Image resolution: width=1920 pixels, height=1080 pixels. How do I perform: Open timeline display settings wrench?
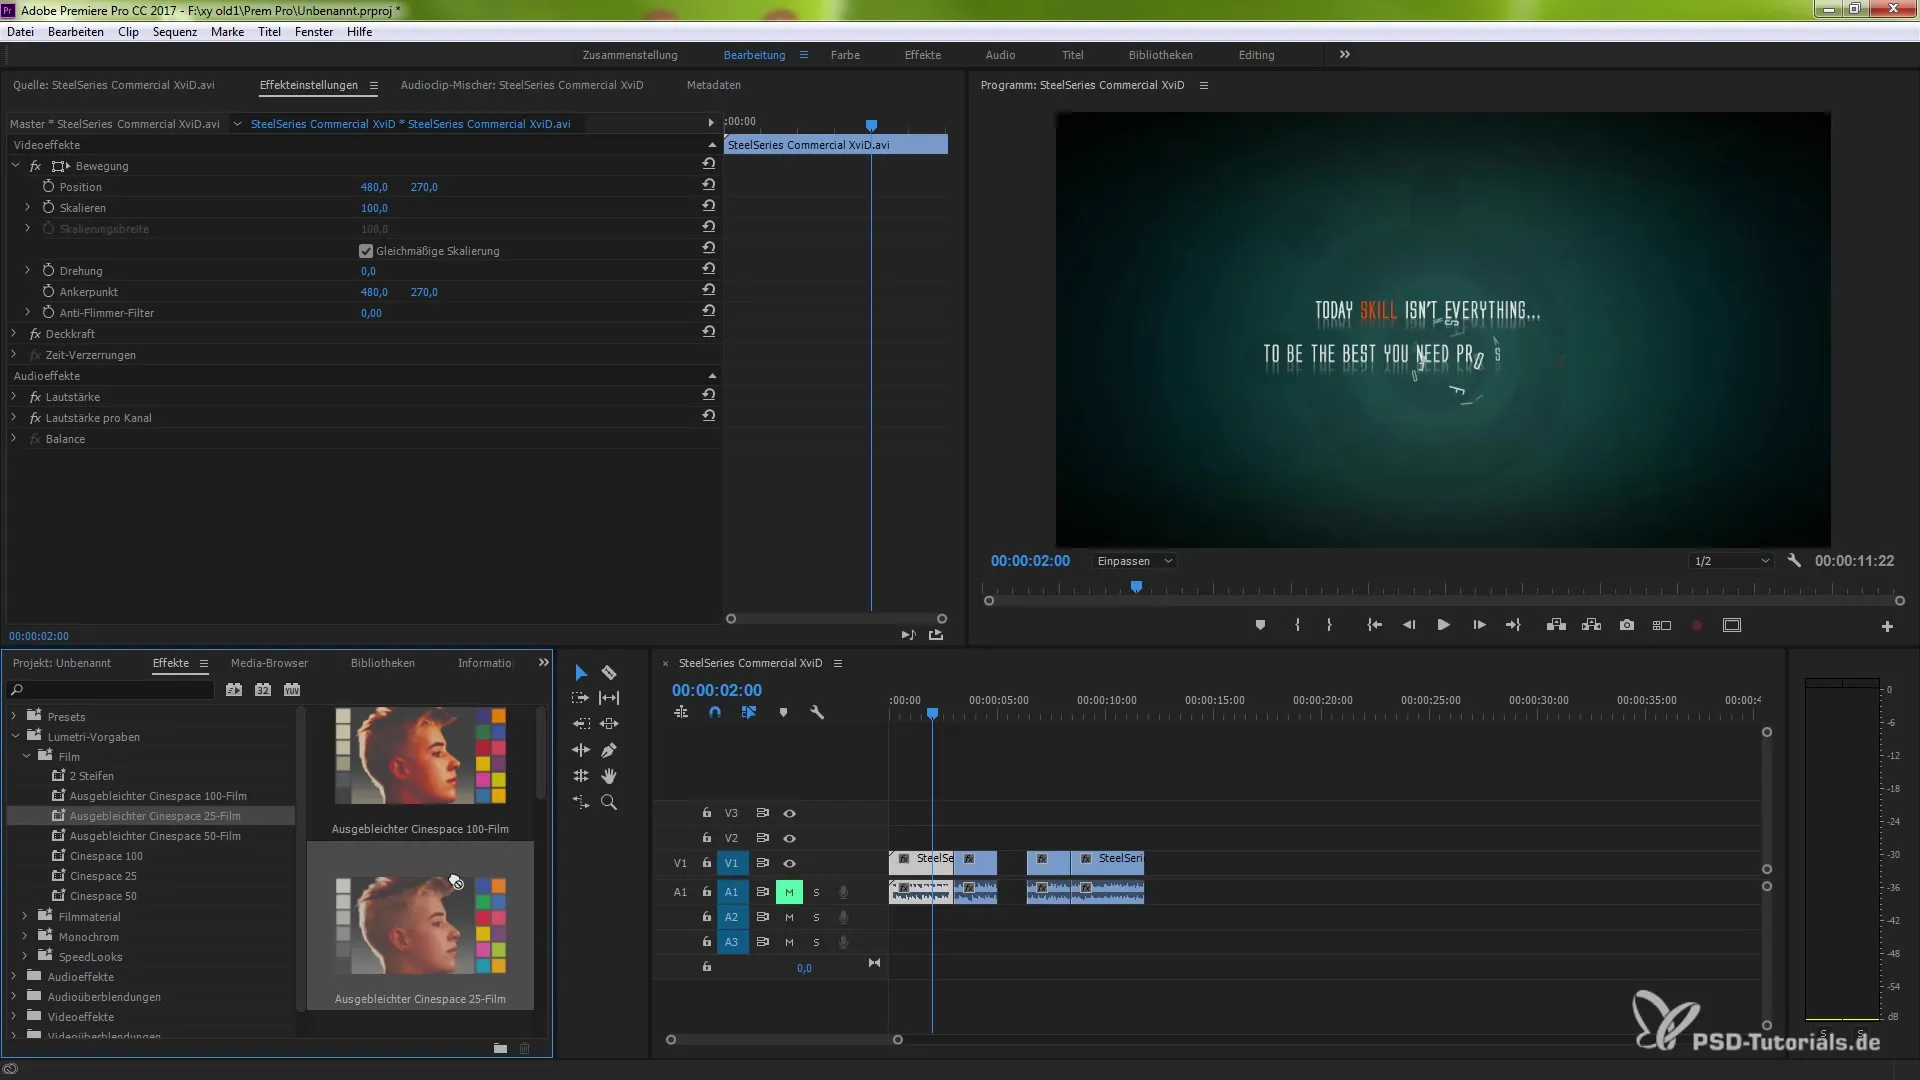[x=817, y=713]
